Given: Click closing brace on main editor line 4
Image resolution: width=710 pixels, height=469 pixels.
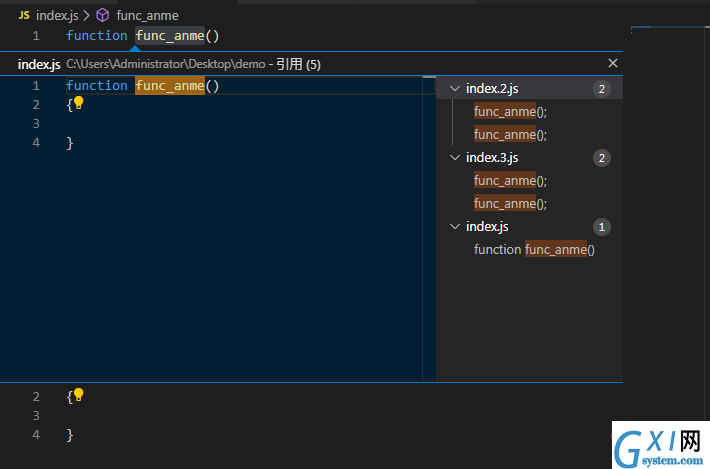Looking at the screenshot, I should click(x=70, y=435).
